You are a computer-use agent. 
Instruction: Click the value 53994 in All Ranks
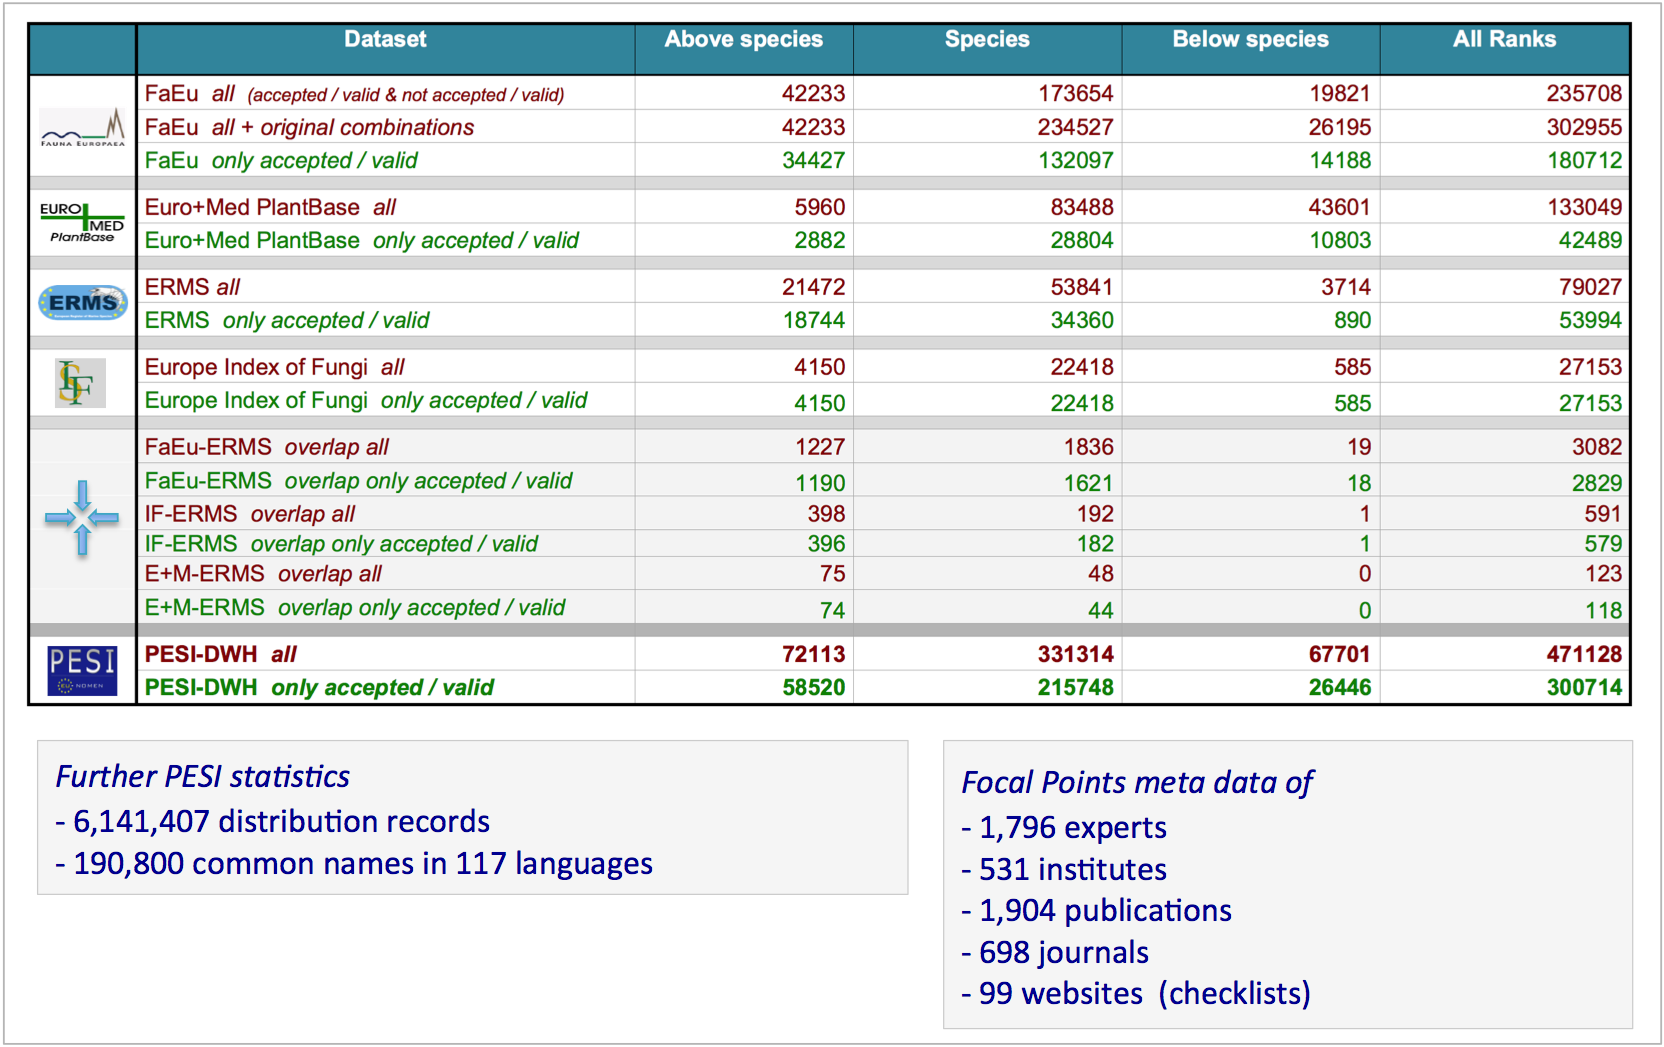1590,320
